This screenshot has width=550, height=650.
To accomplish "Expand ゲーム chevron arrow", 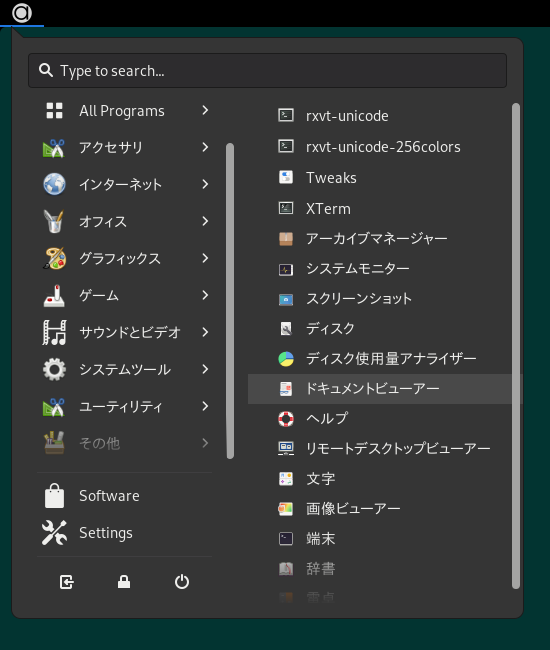I will point(205,295).
